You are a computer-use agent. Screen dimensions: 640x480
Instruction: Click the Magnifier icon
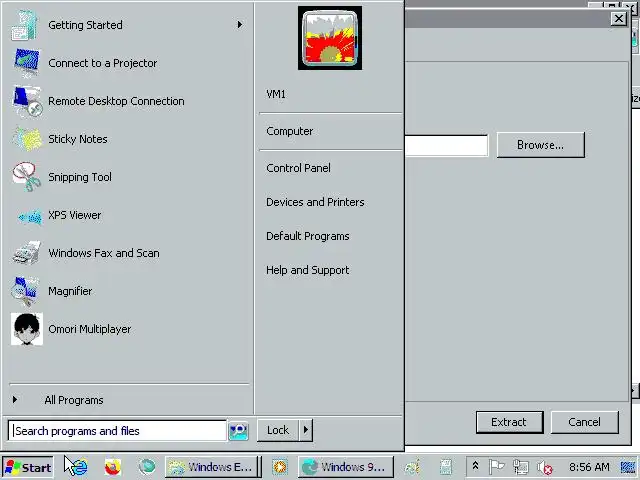click(x=26, y=291)
